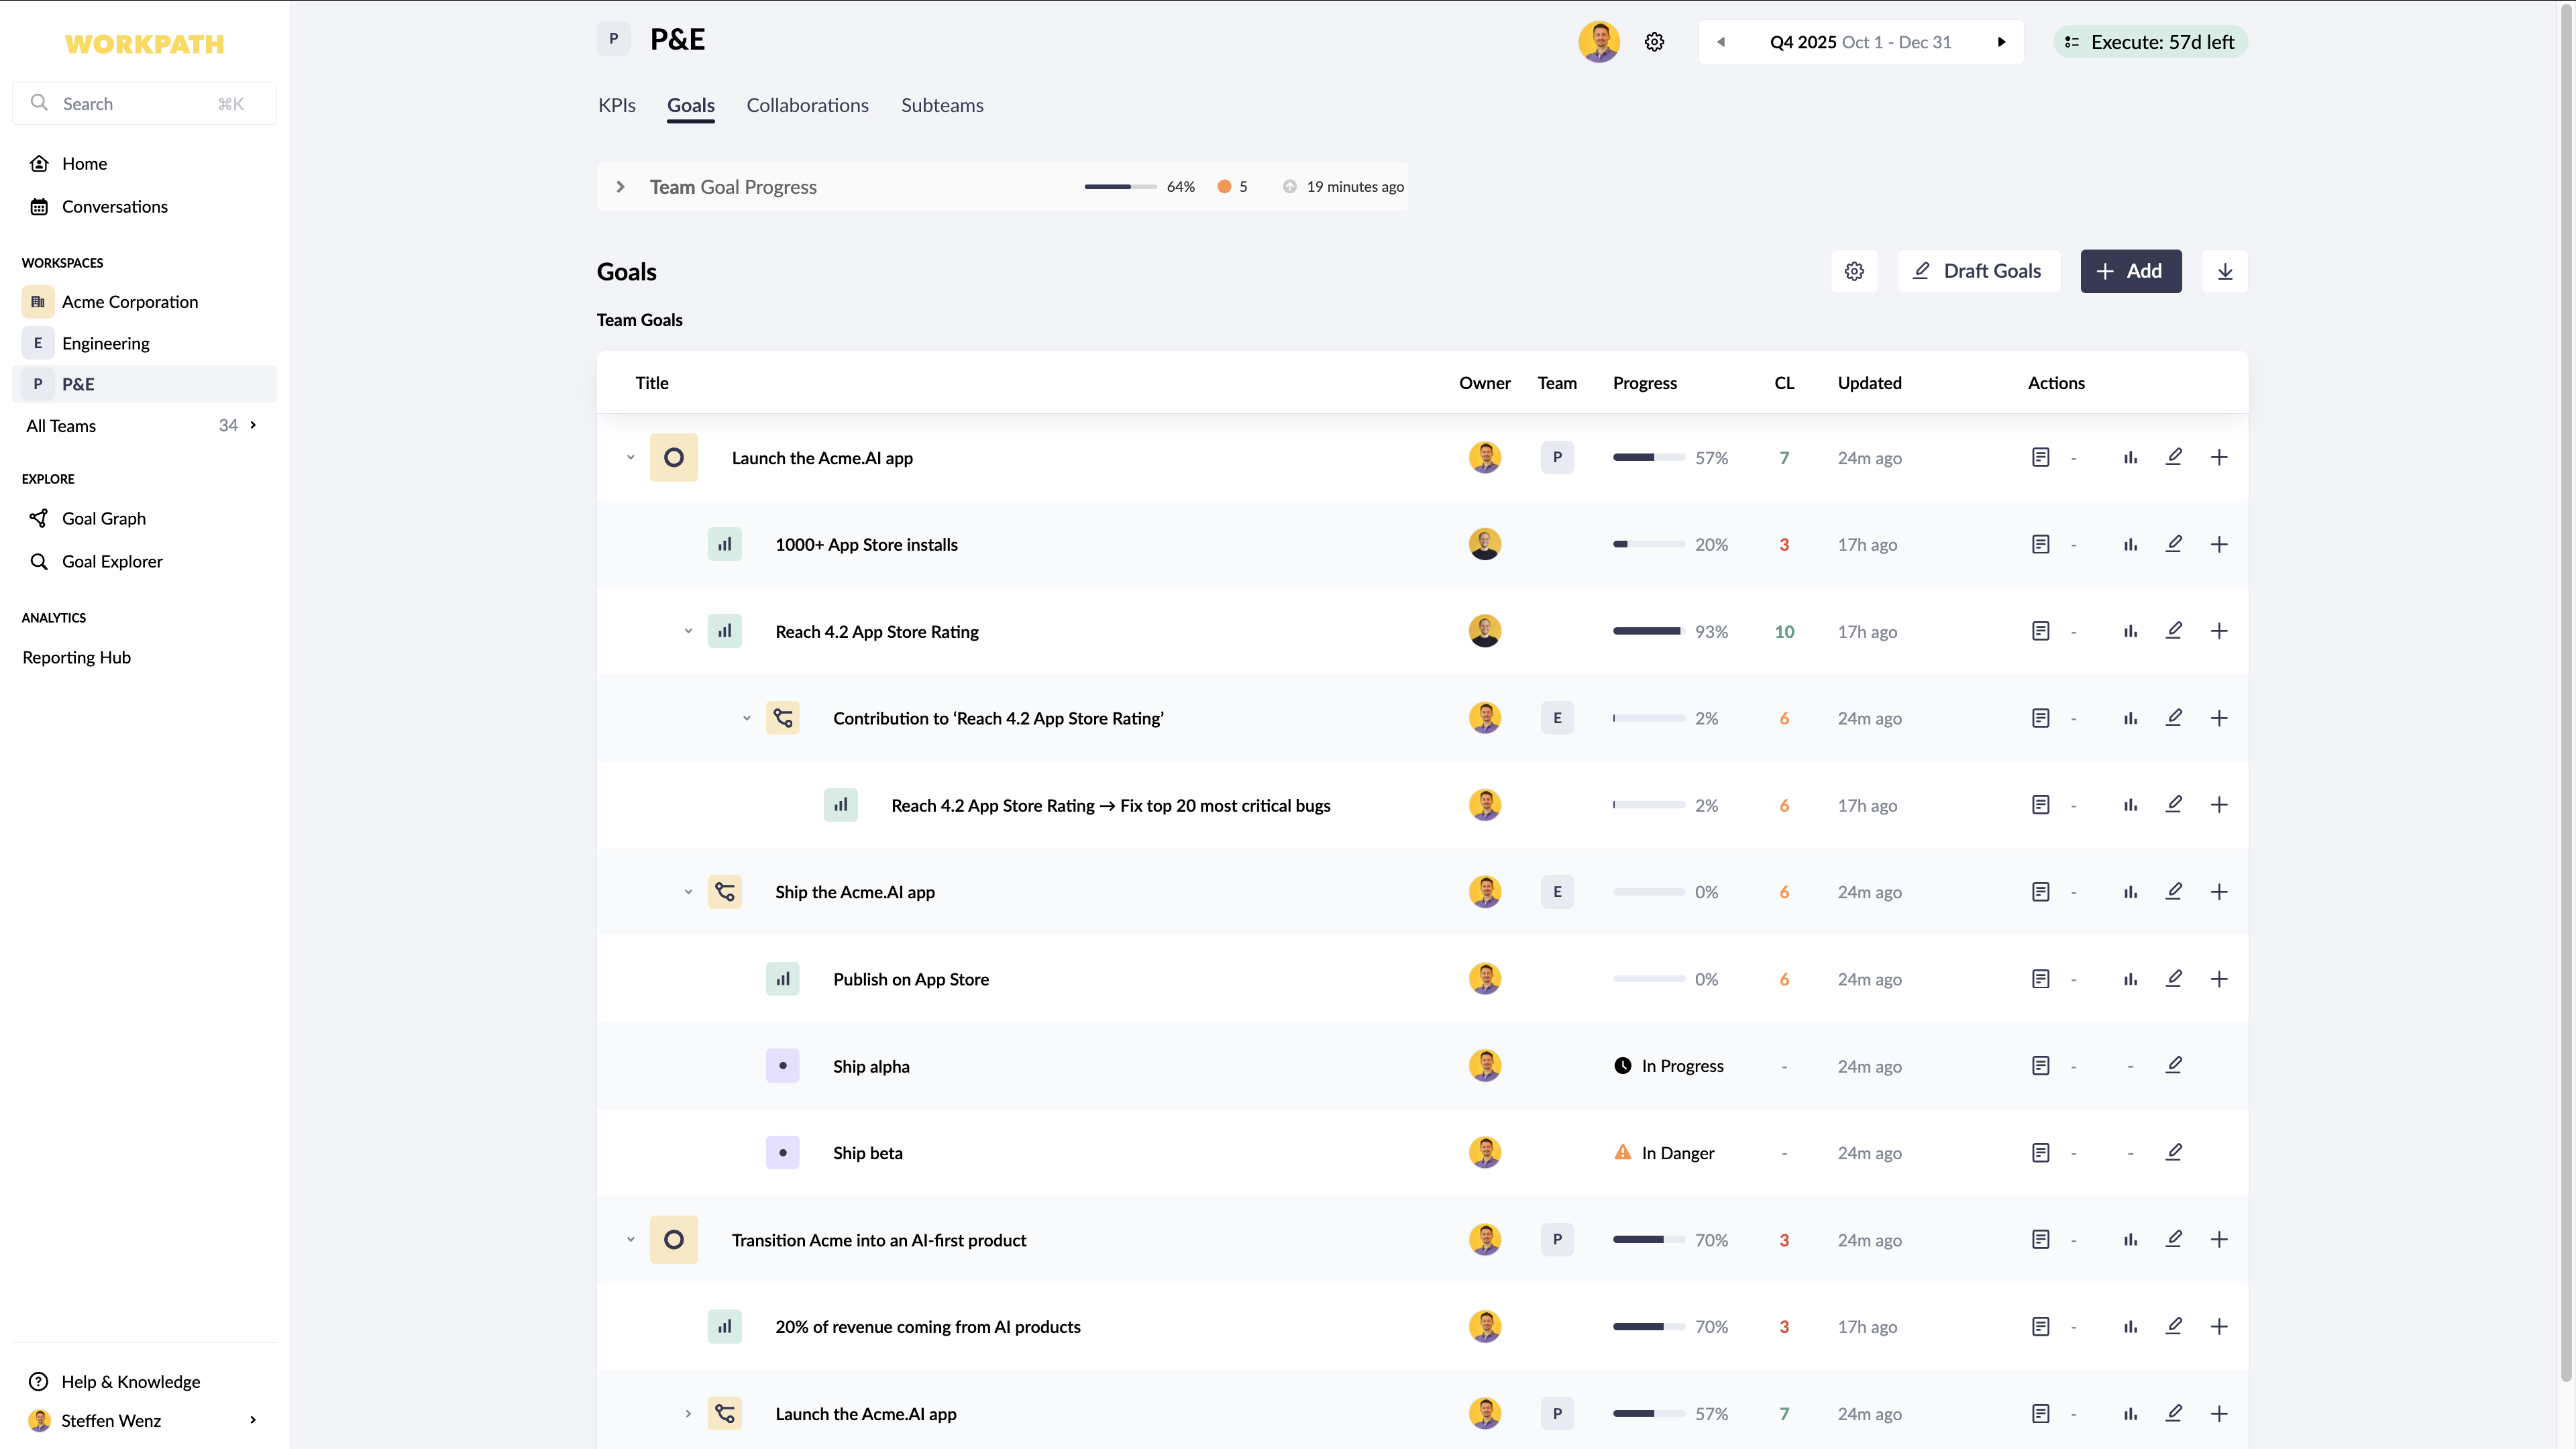This screenshot has width=2576, height=1449.
Task: Collapse Launch the Acme.AI app objective row
Action: (630, 457)
